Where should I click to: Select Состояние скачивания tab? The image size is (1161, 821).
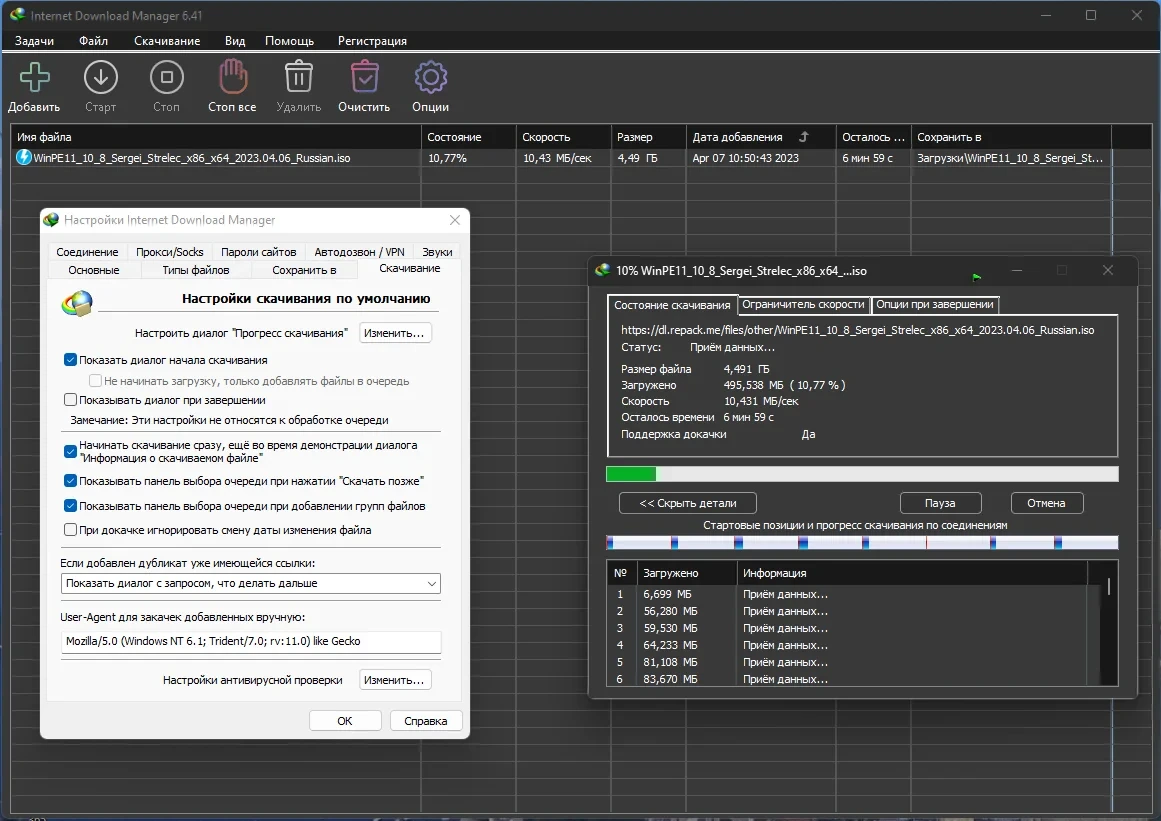(x=672, y=305)
